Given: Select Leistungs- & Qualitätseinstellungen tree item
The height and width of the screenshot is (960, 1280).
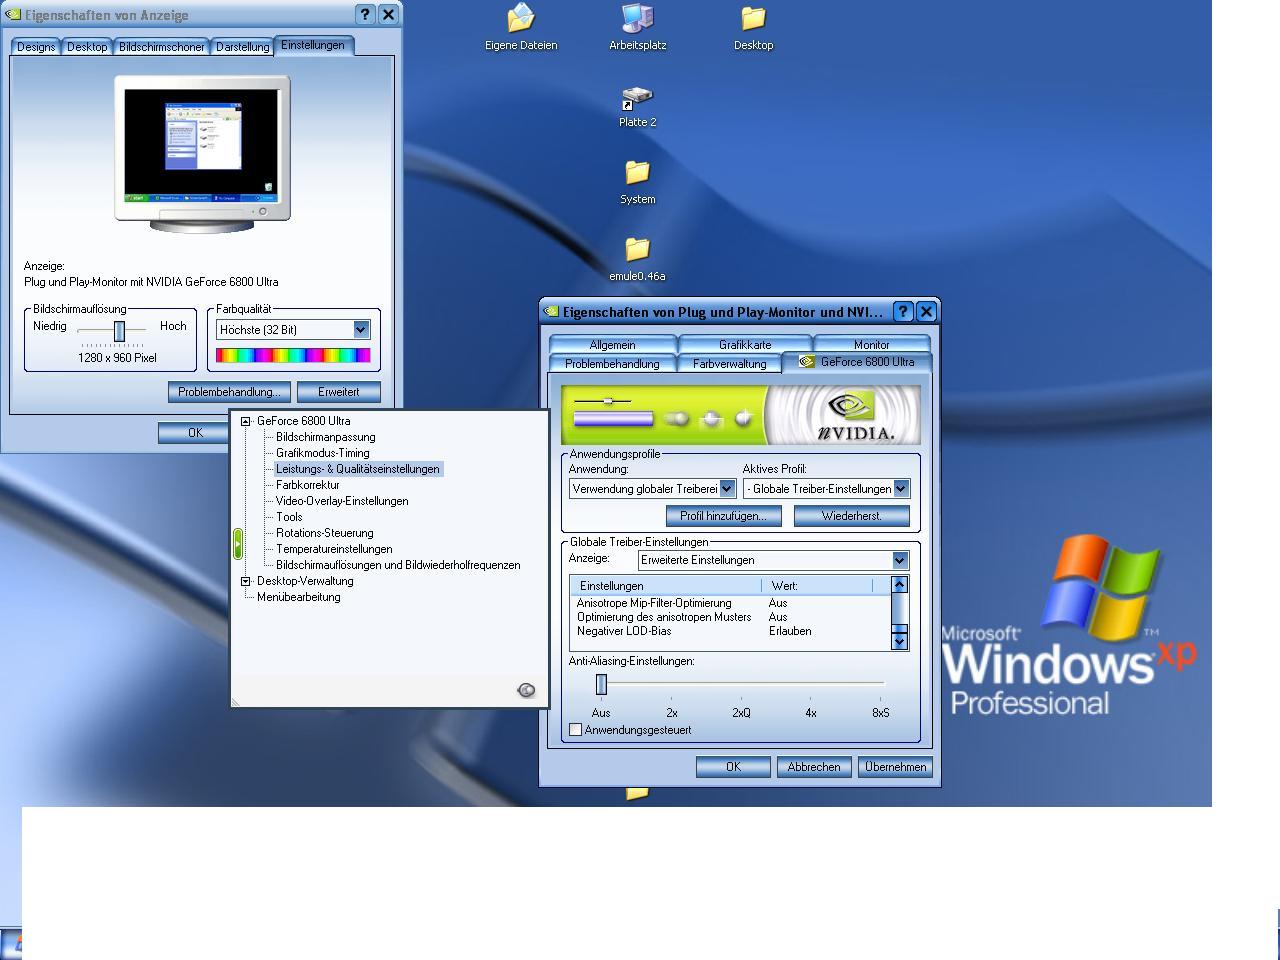Looking at the screenshot, I should (358, 469).
